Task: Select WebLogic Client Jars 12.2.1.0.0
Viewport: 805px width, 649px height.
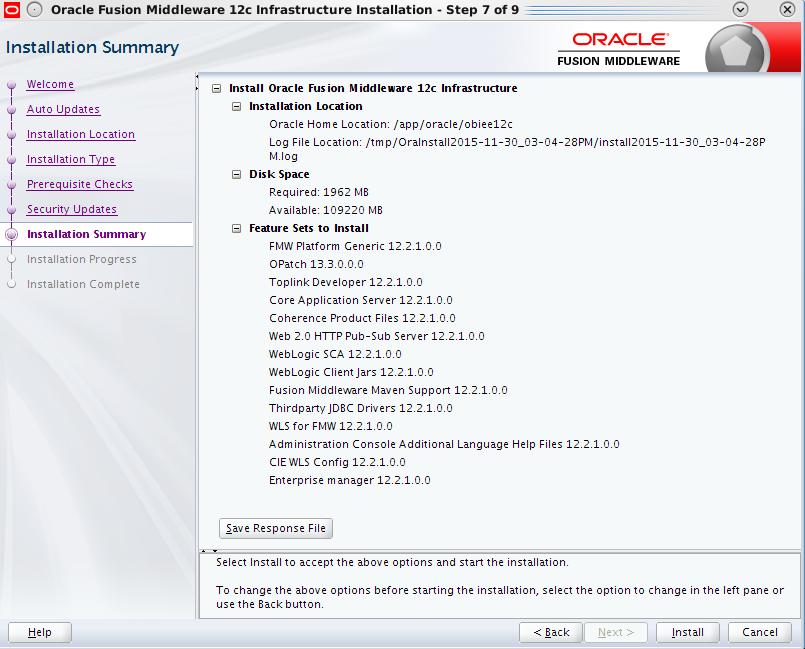Action: click(x=351, y=372)
